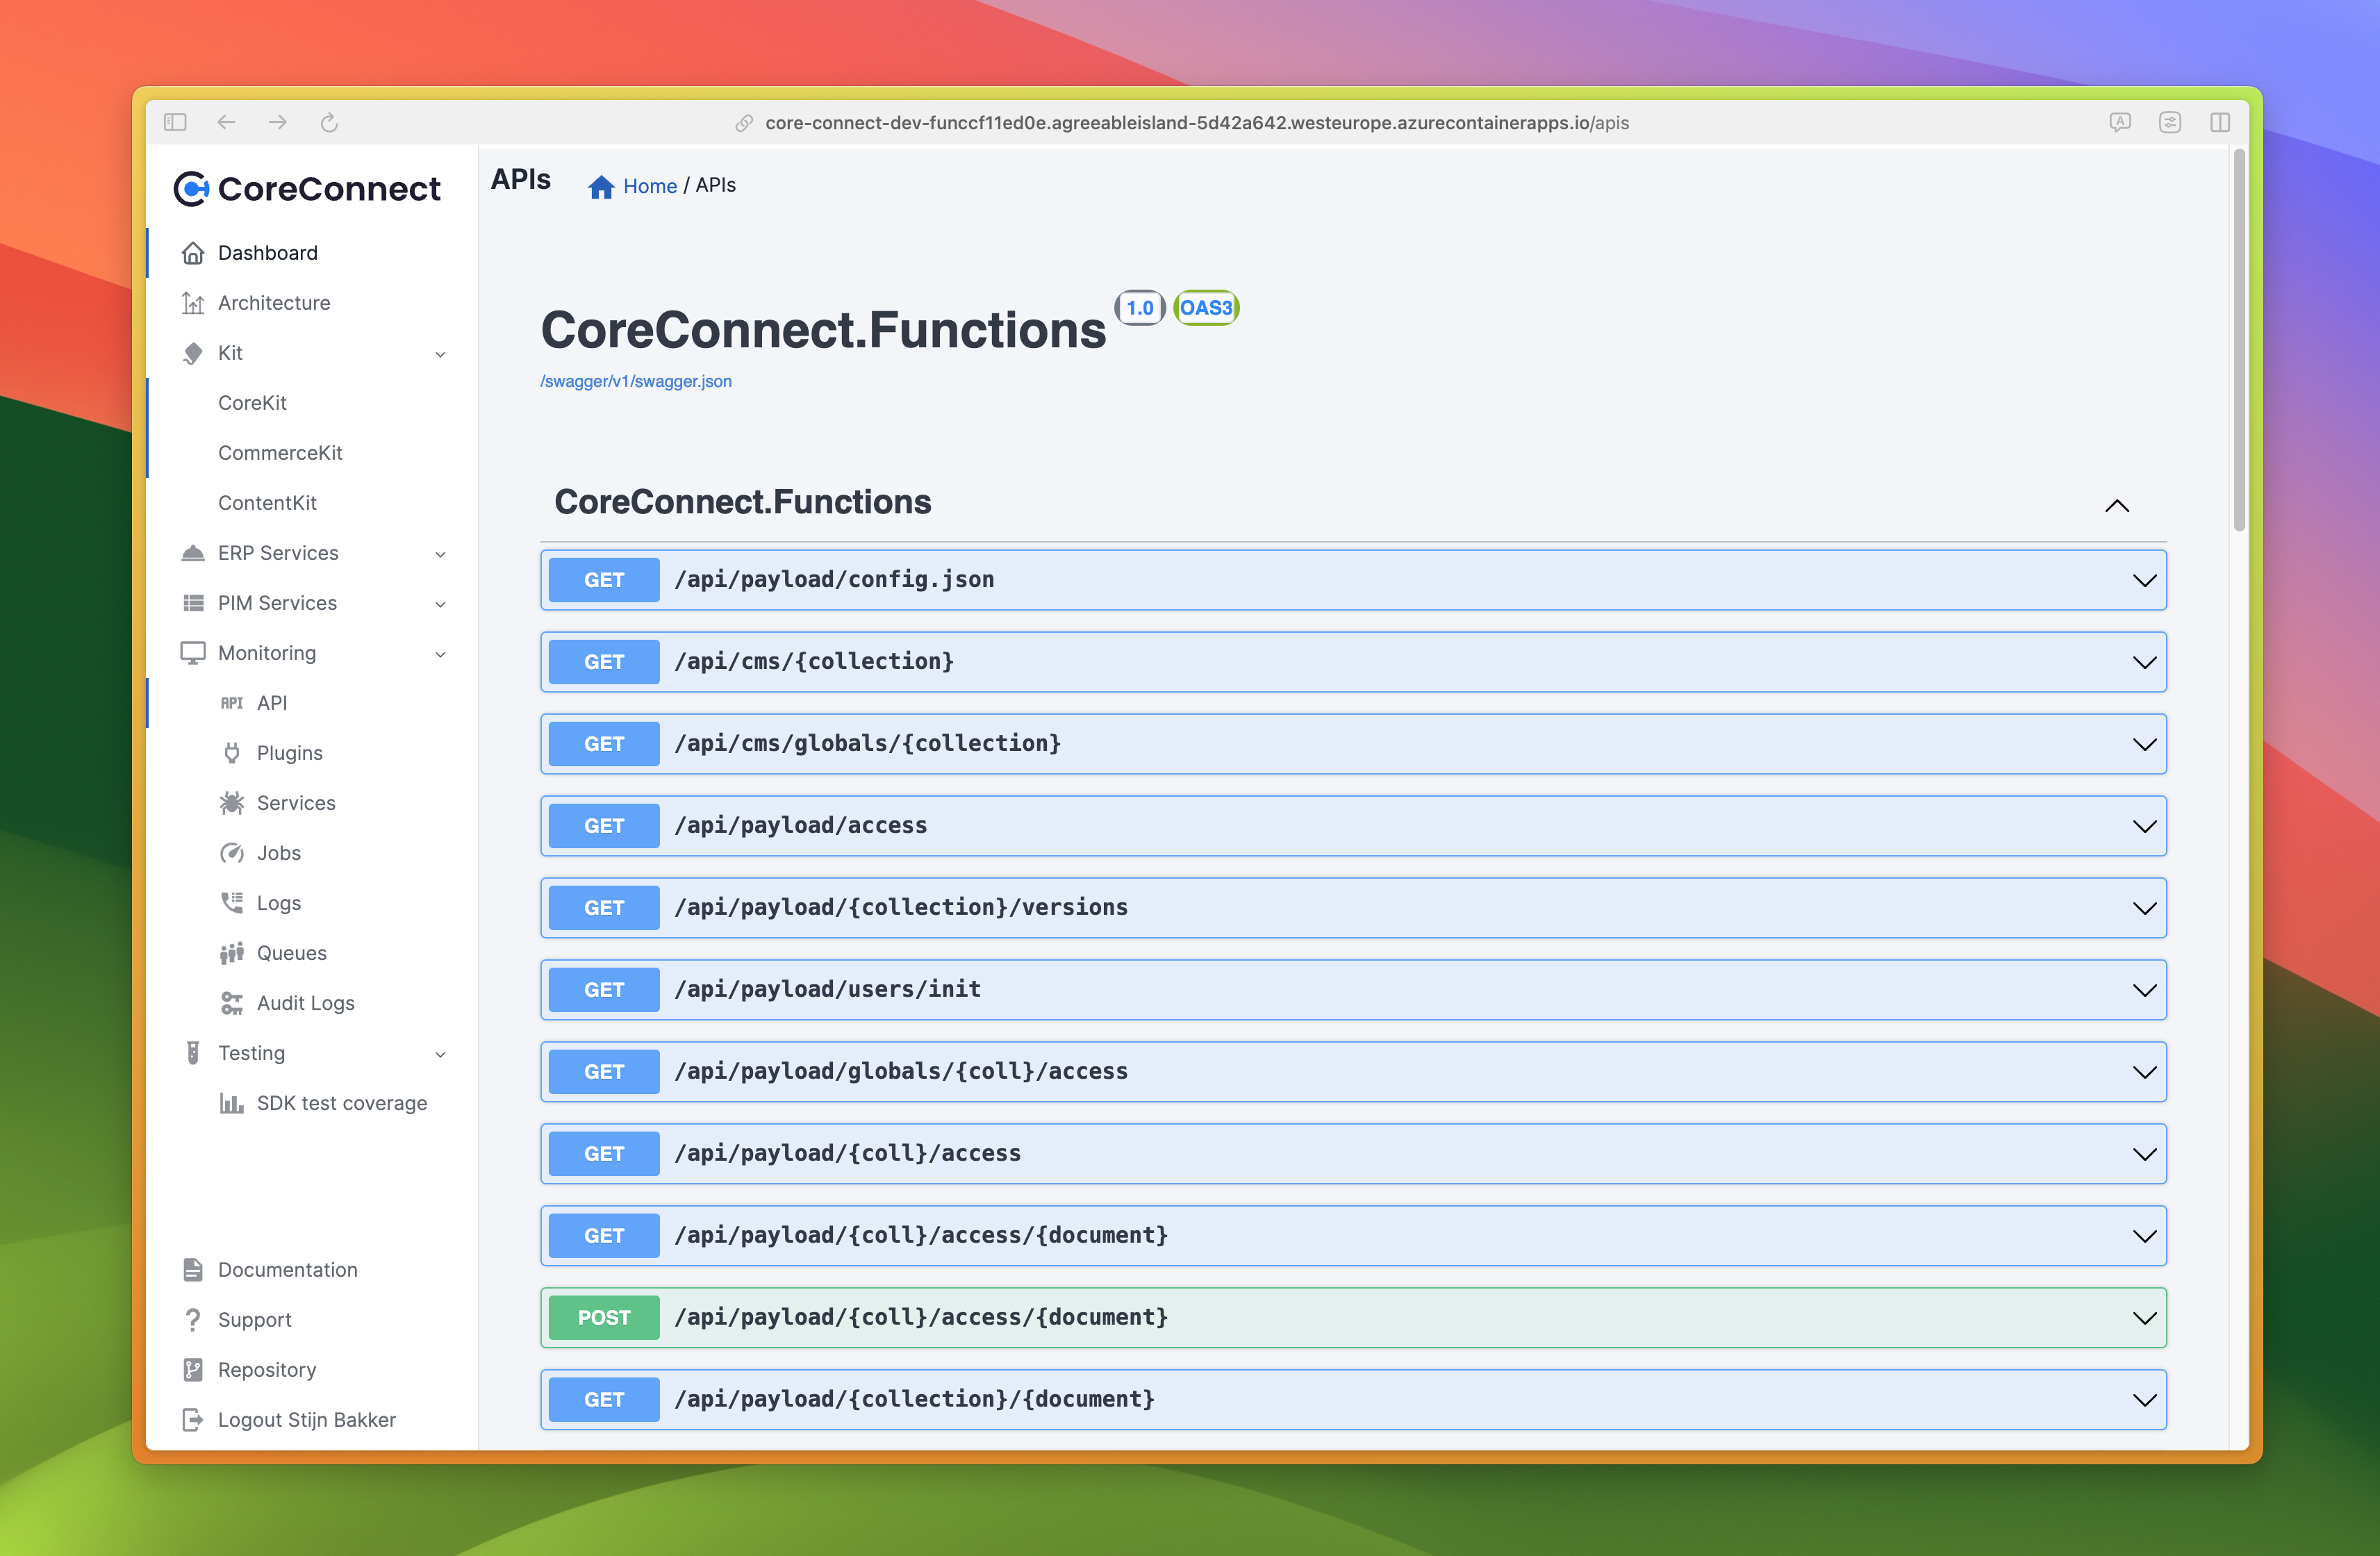Open Jobs via its gauge icon
This screenshot has height=1556, width=2380.
(232, 853)
